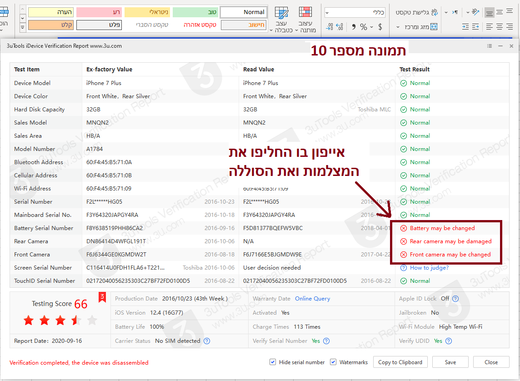This screenshot has height=381, width=520.
Task: Click help icon next to Verify Serial Number
Action: (x=326, y=341)
